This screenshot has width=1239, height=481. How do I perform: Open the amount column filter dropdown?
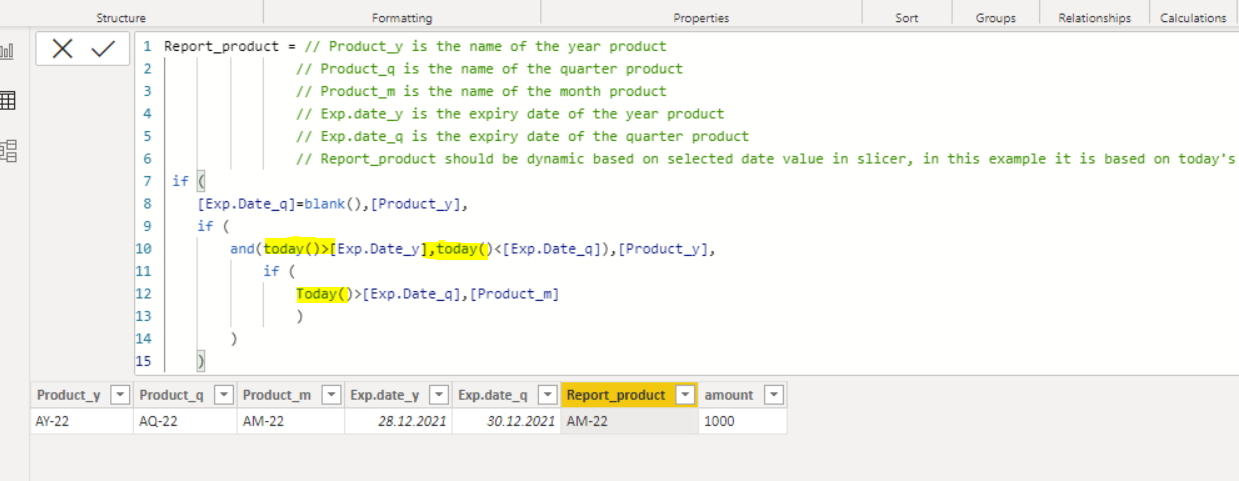tap(773, 395)
